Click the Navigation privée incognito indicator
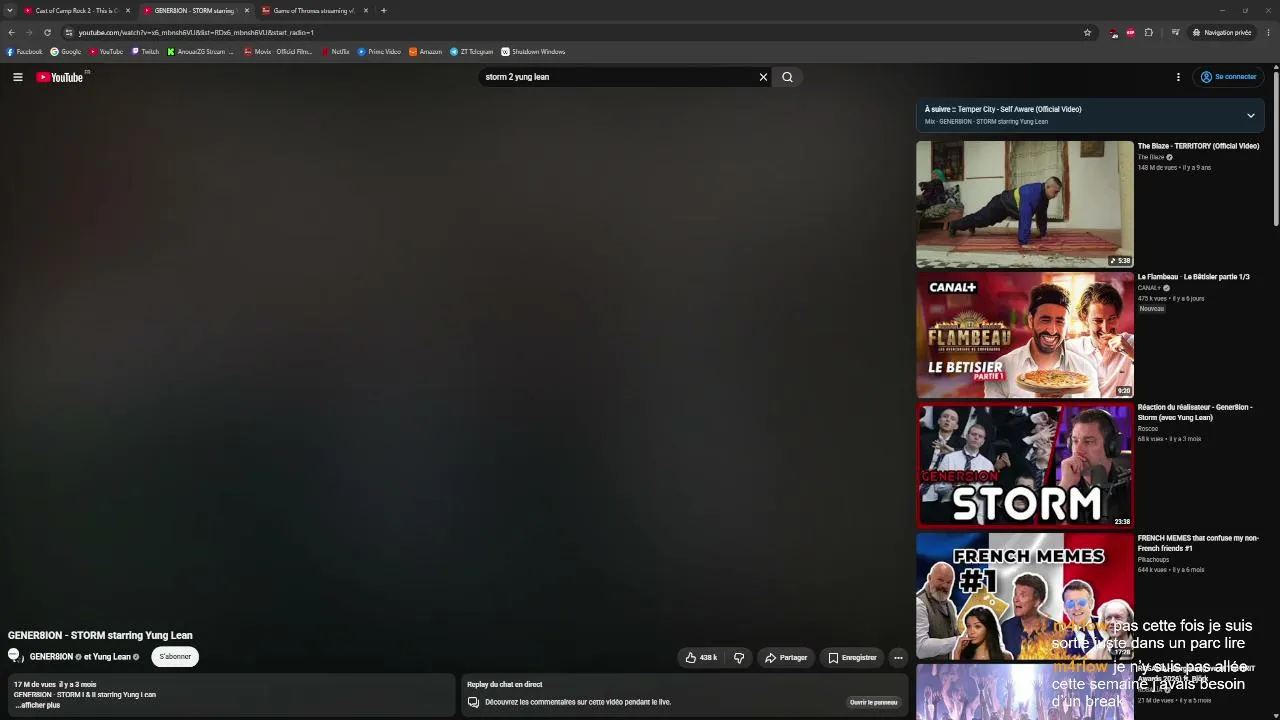 click(1222, 32)
